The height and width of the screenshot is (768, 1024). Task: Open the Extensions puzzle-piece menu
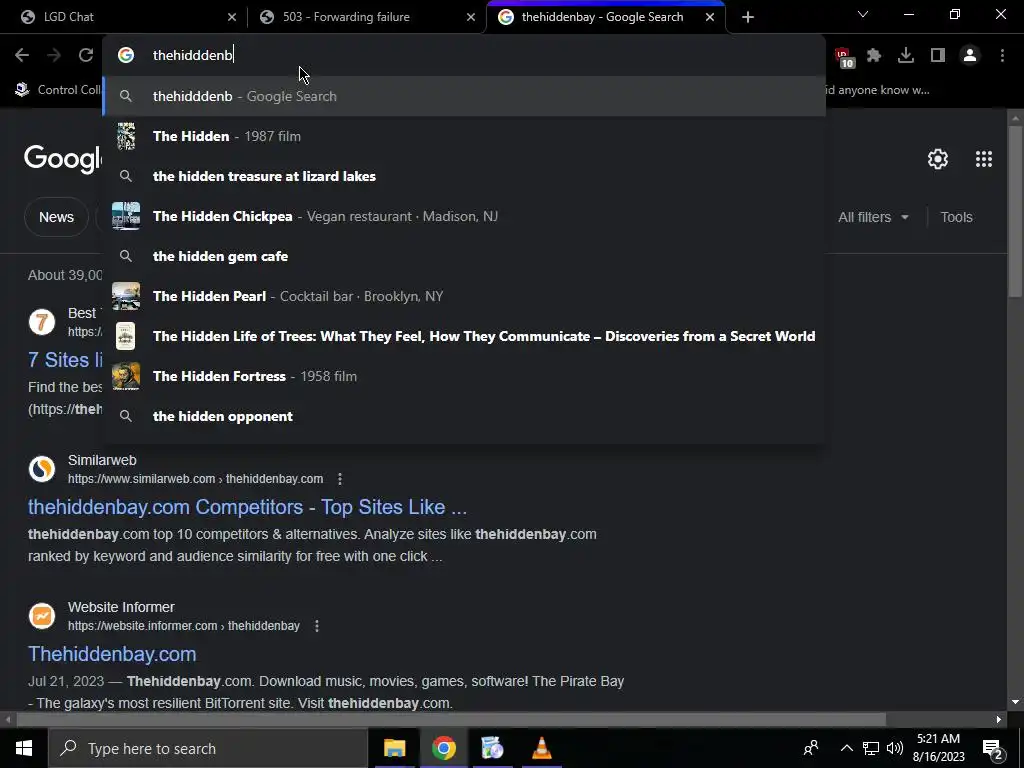(874, 56)
